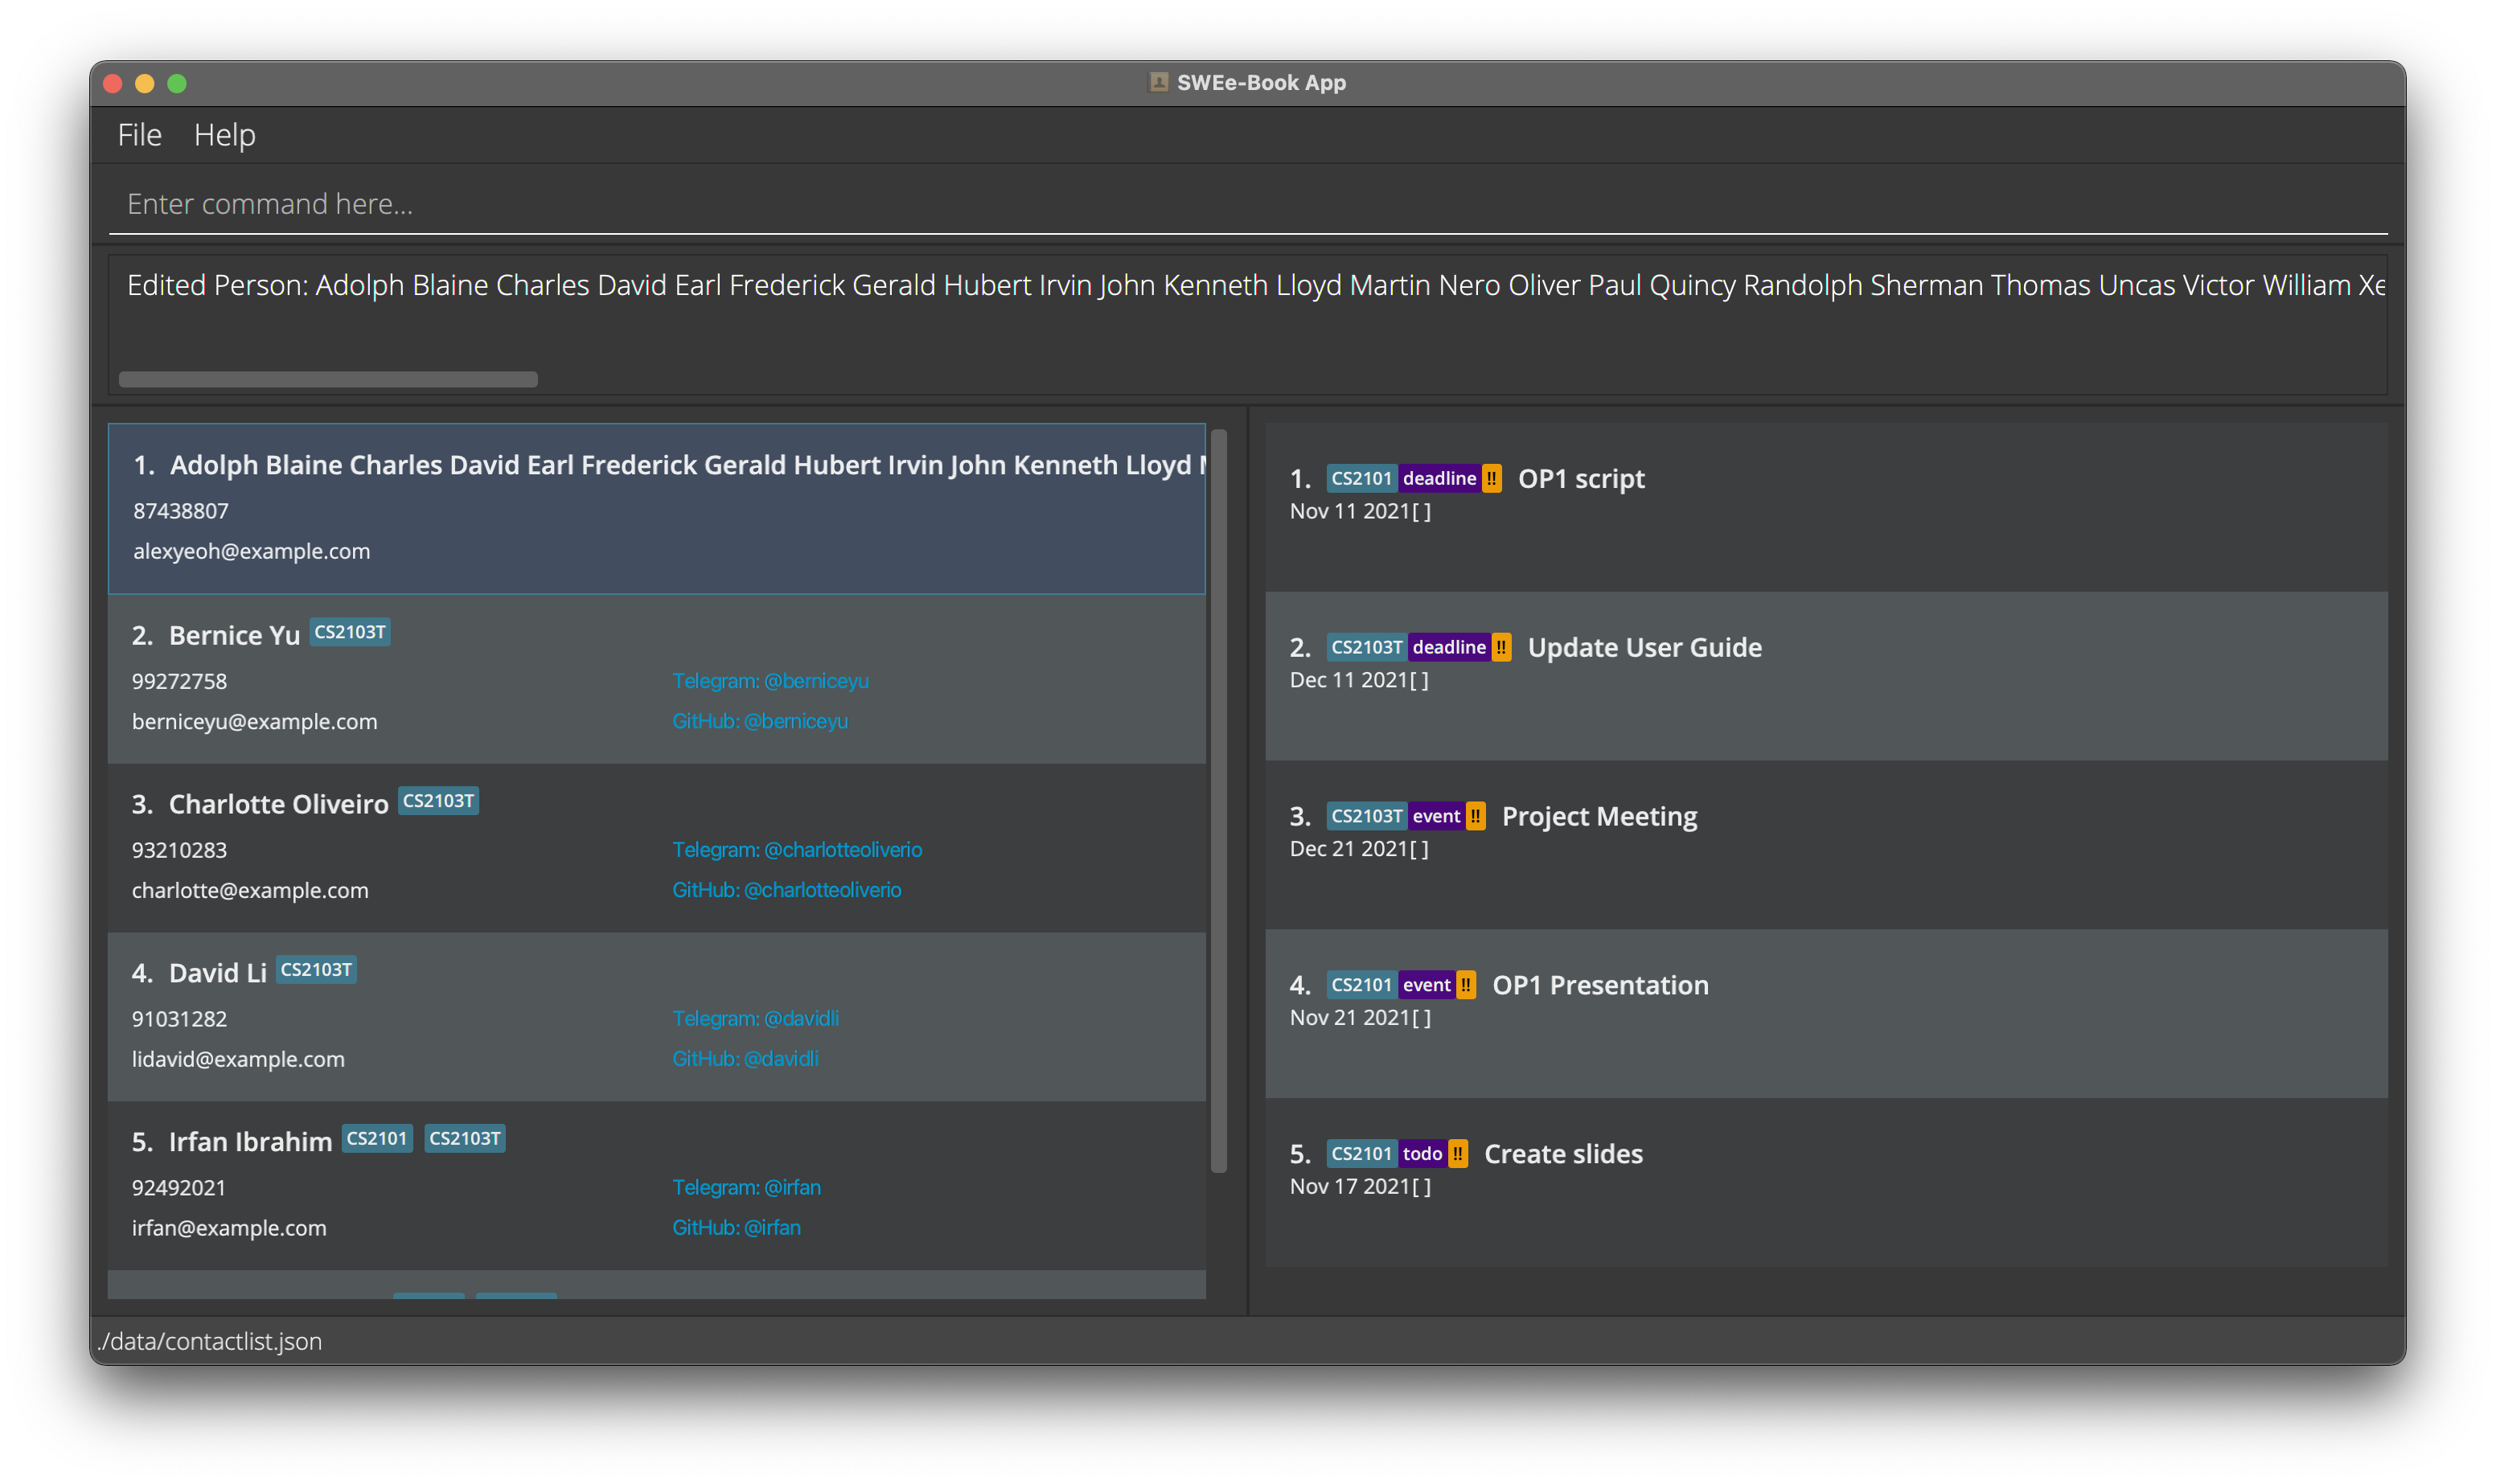Open Irfan's GitHub link
Image resolution: width=2496 pixels, height=1484 pixels.
pyautogui.click(x=736, y=1227)
